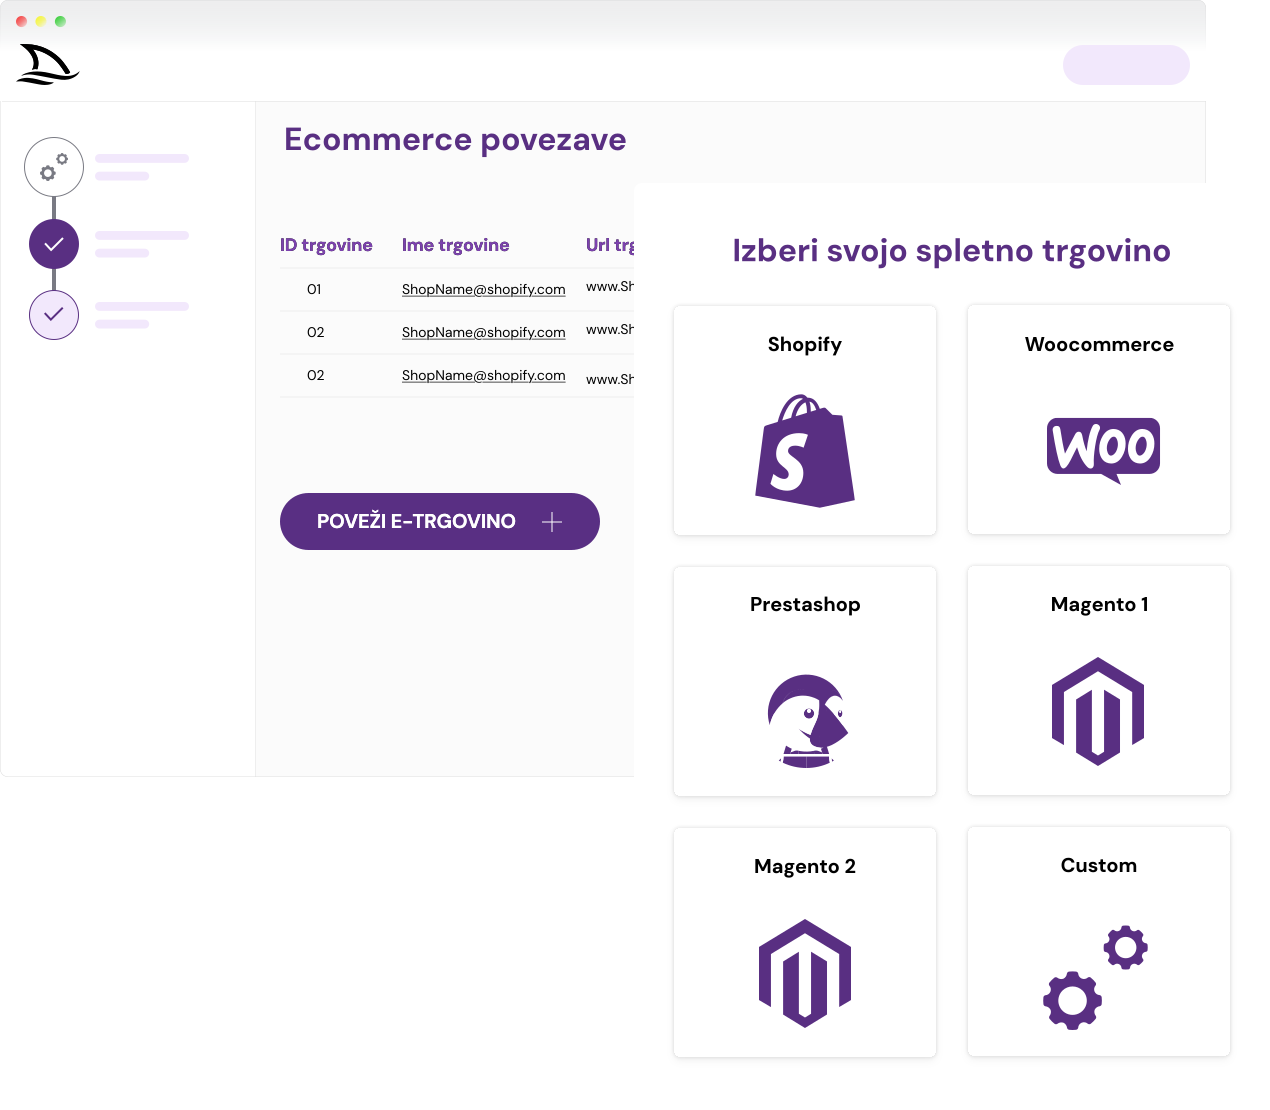Pick the Magento 1 hexagon logo

click(1098, 711)
